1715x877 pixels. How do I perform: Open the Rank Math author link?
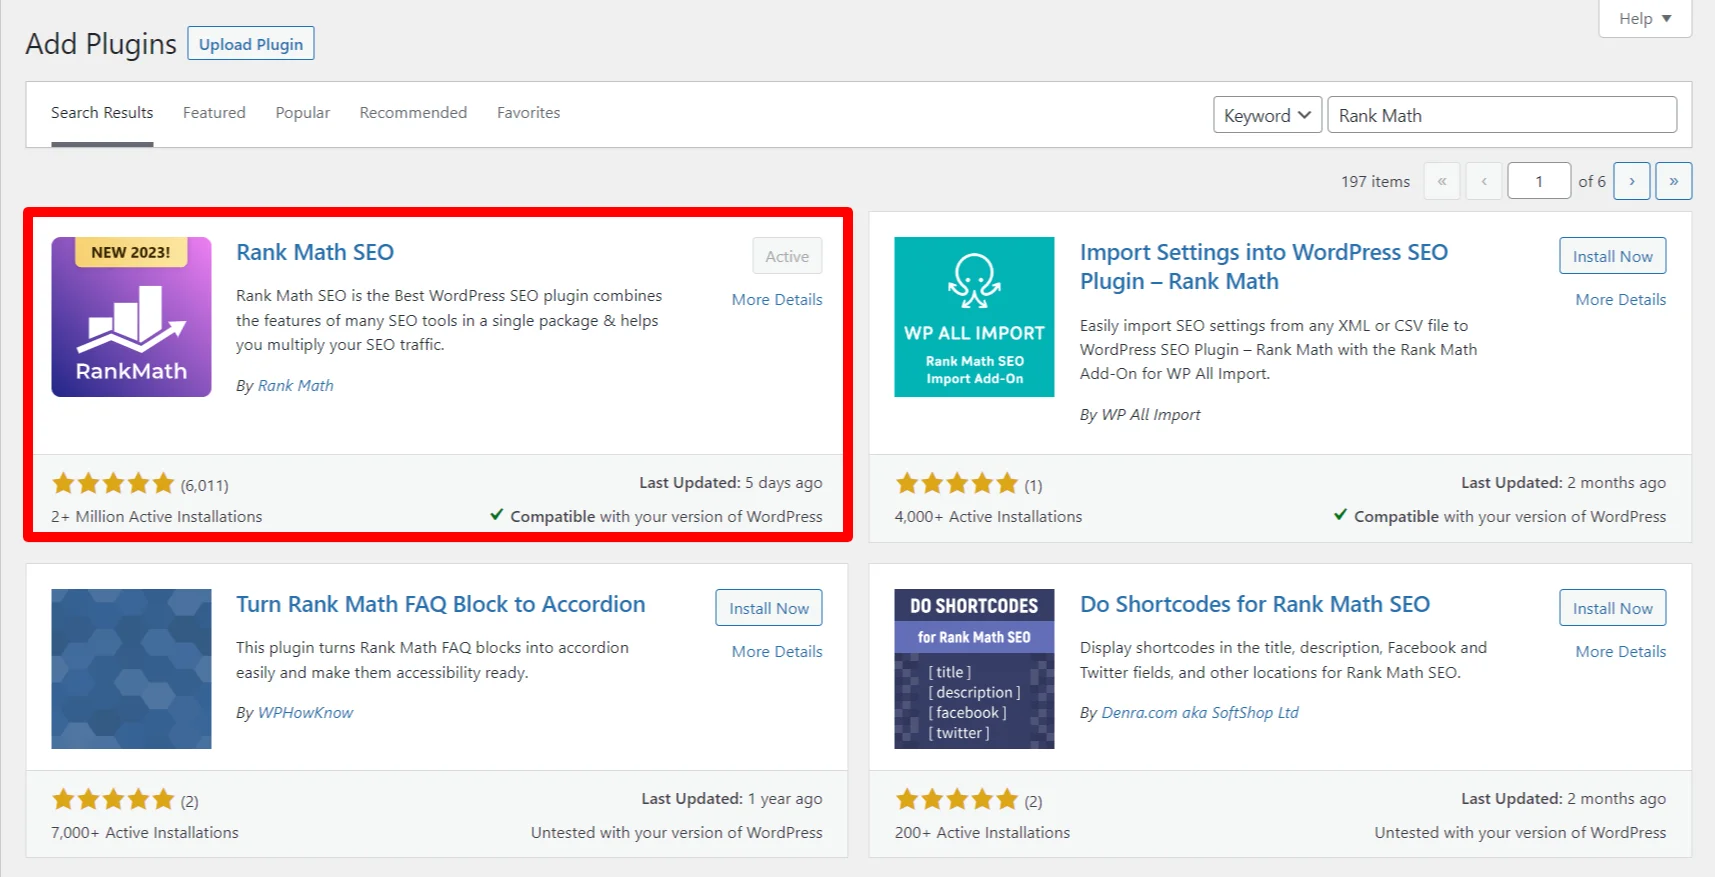pyautogui.click(x=296, y=385)
